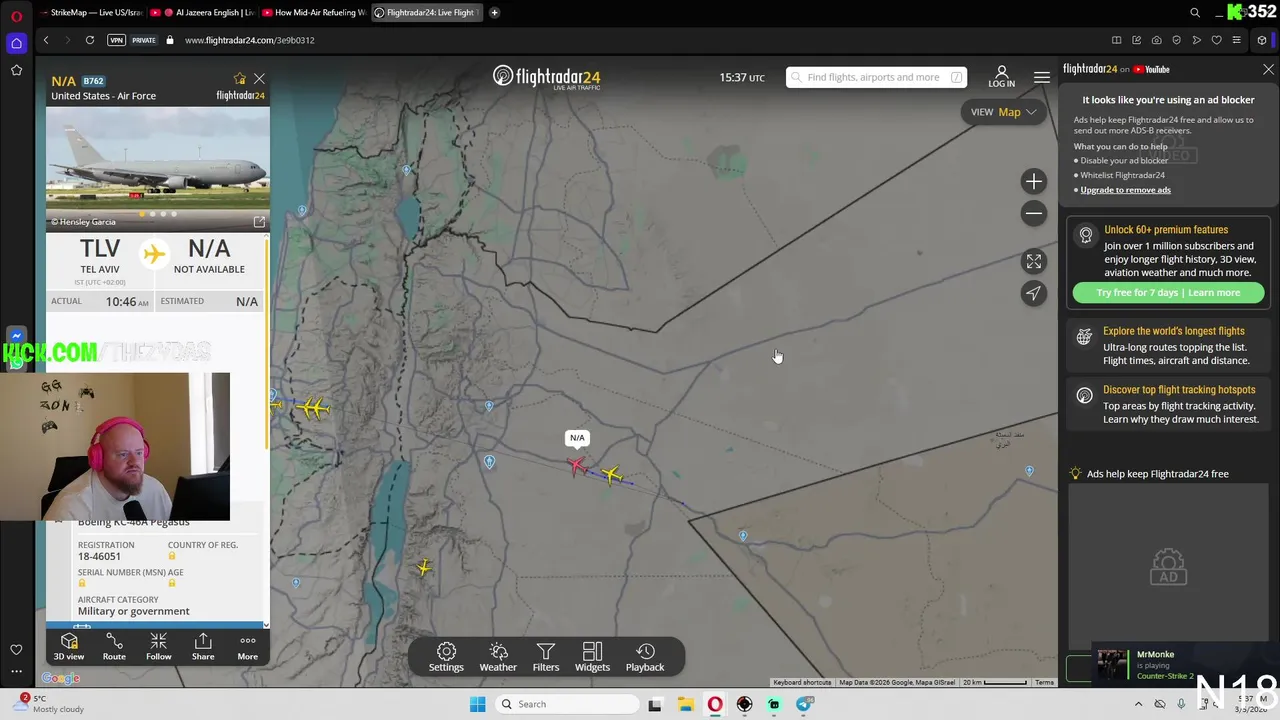Open the 3D view of the aircraft
This screenshot has width=1280, height=720.
69,646
